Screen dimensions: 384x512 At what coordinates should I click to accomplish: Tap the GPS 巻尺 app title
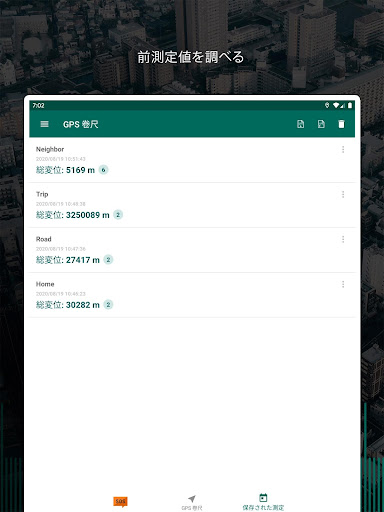pyautogui.click(x=81, y=124)
